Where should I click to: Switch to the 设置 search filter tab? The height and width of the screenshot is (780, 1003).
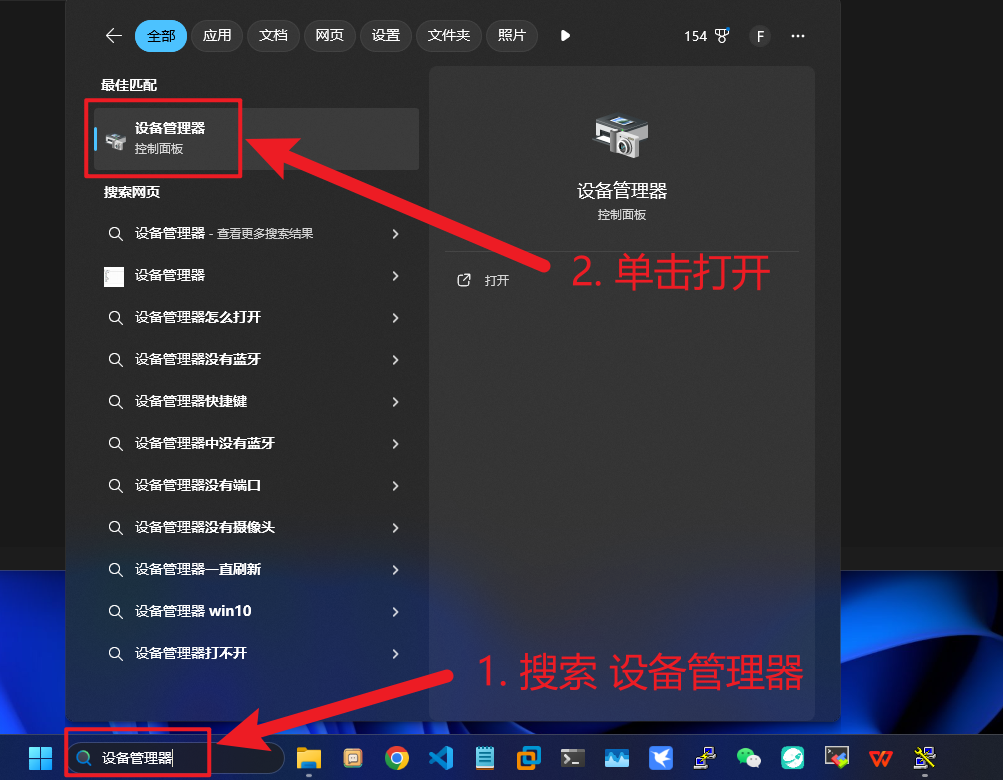pos(385,35)
